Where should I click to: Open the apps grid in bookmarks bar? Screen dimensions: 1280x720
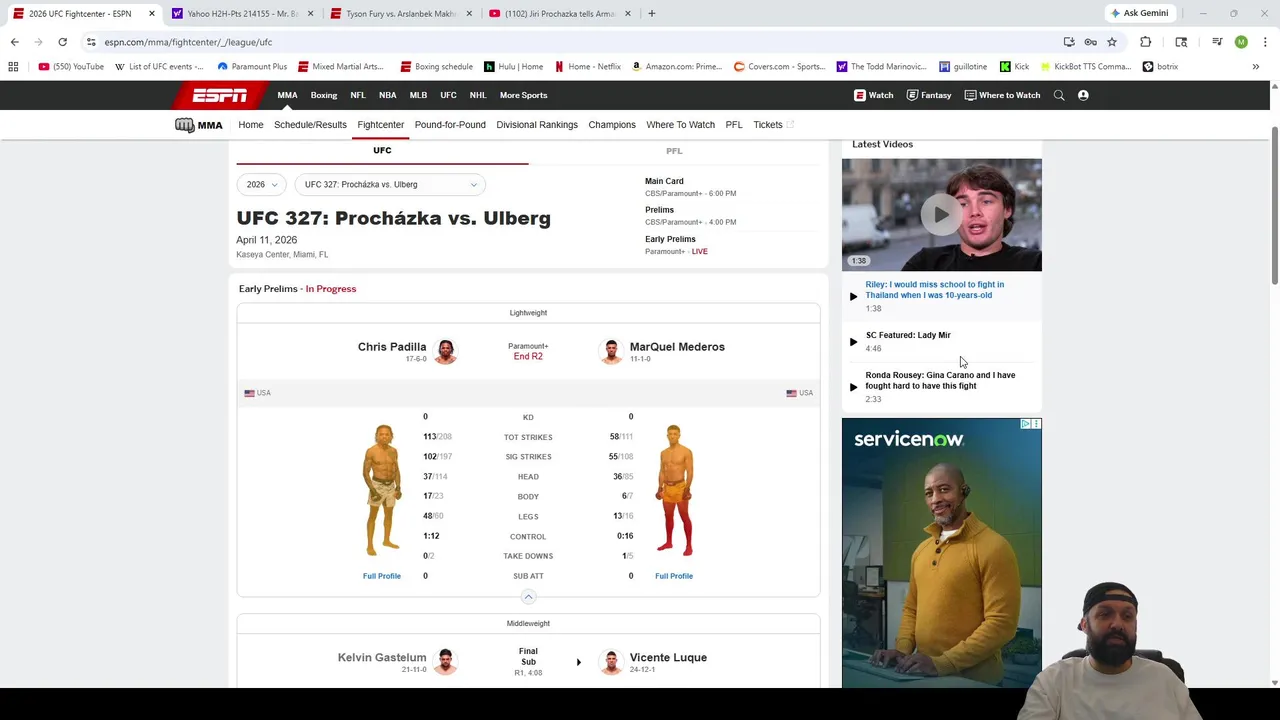tap(13, 66)
